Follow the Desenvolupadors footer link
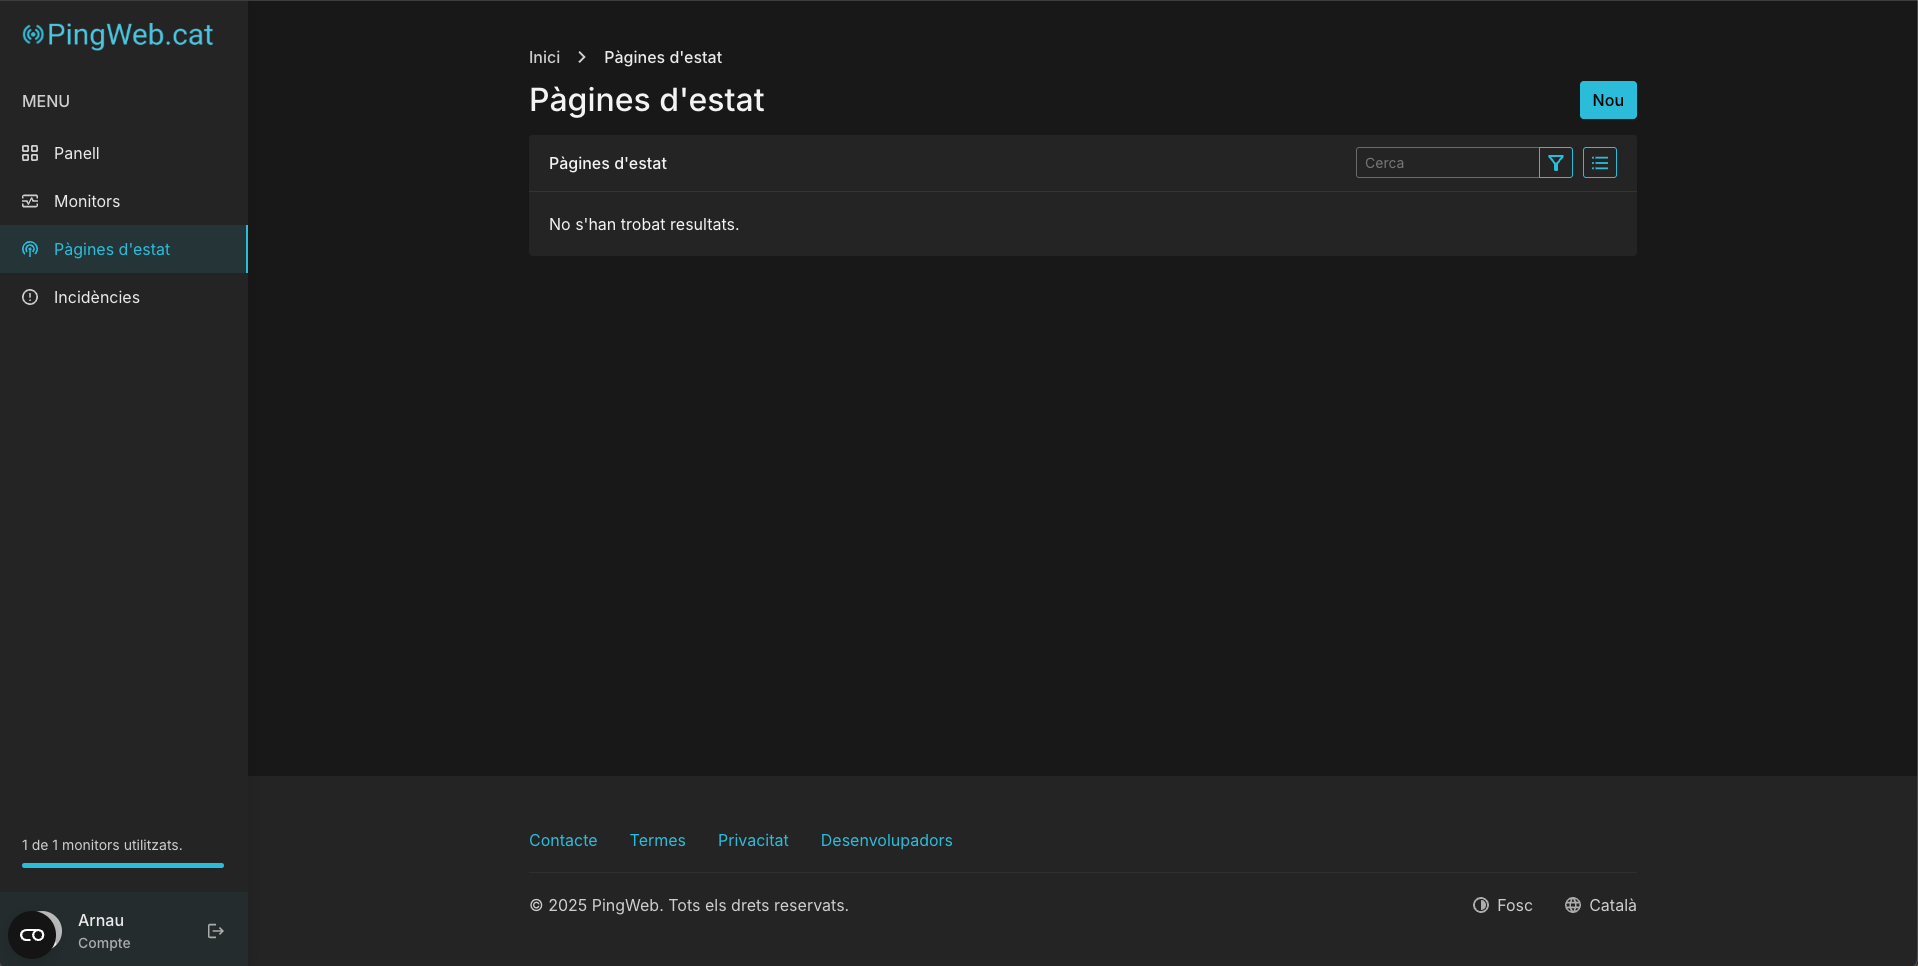 [x=886, y=840]
